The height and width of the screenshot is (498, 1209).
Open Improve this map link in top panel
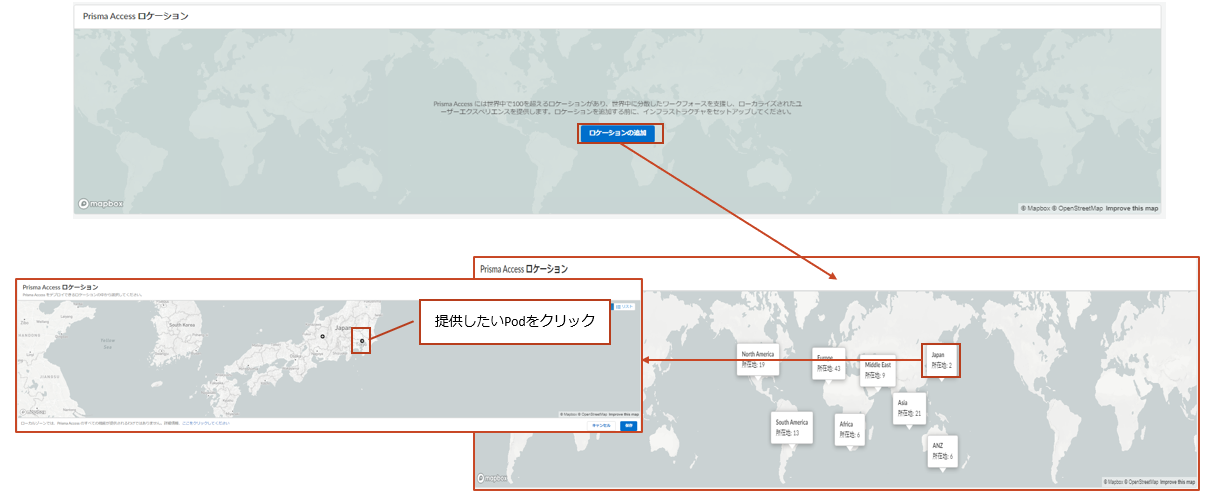click(x=1132, y=208)
